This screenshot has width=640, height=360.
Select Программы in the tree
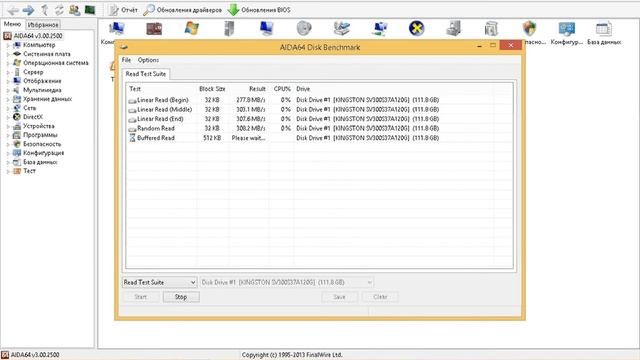click(40, 135)
